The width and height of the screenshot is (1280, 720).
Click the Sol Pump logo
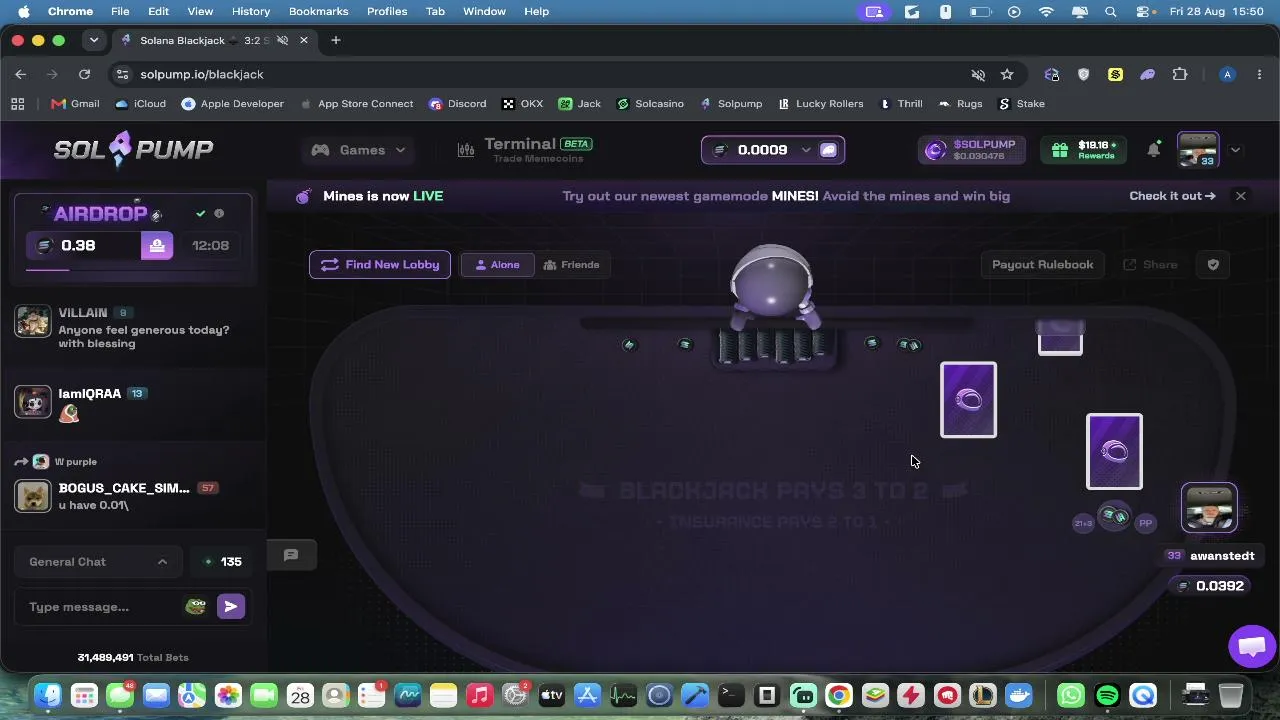[133, 150]
